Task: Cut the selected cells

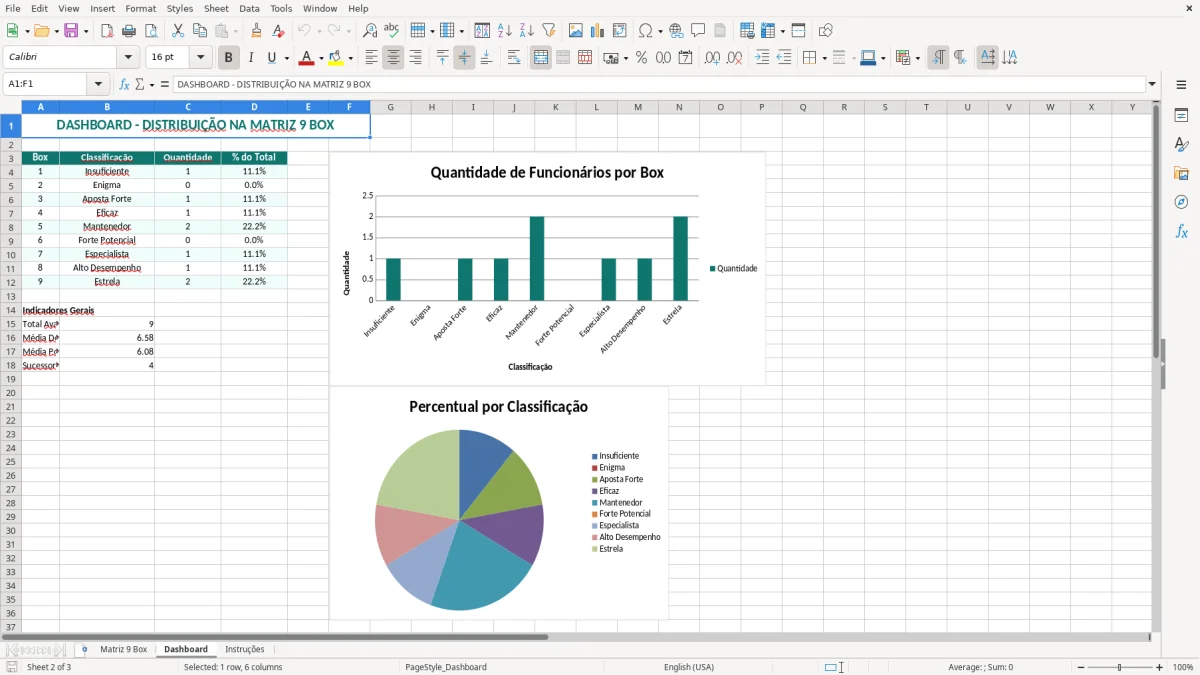Action: pos(178,31)
